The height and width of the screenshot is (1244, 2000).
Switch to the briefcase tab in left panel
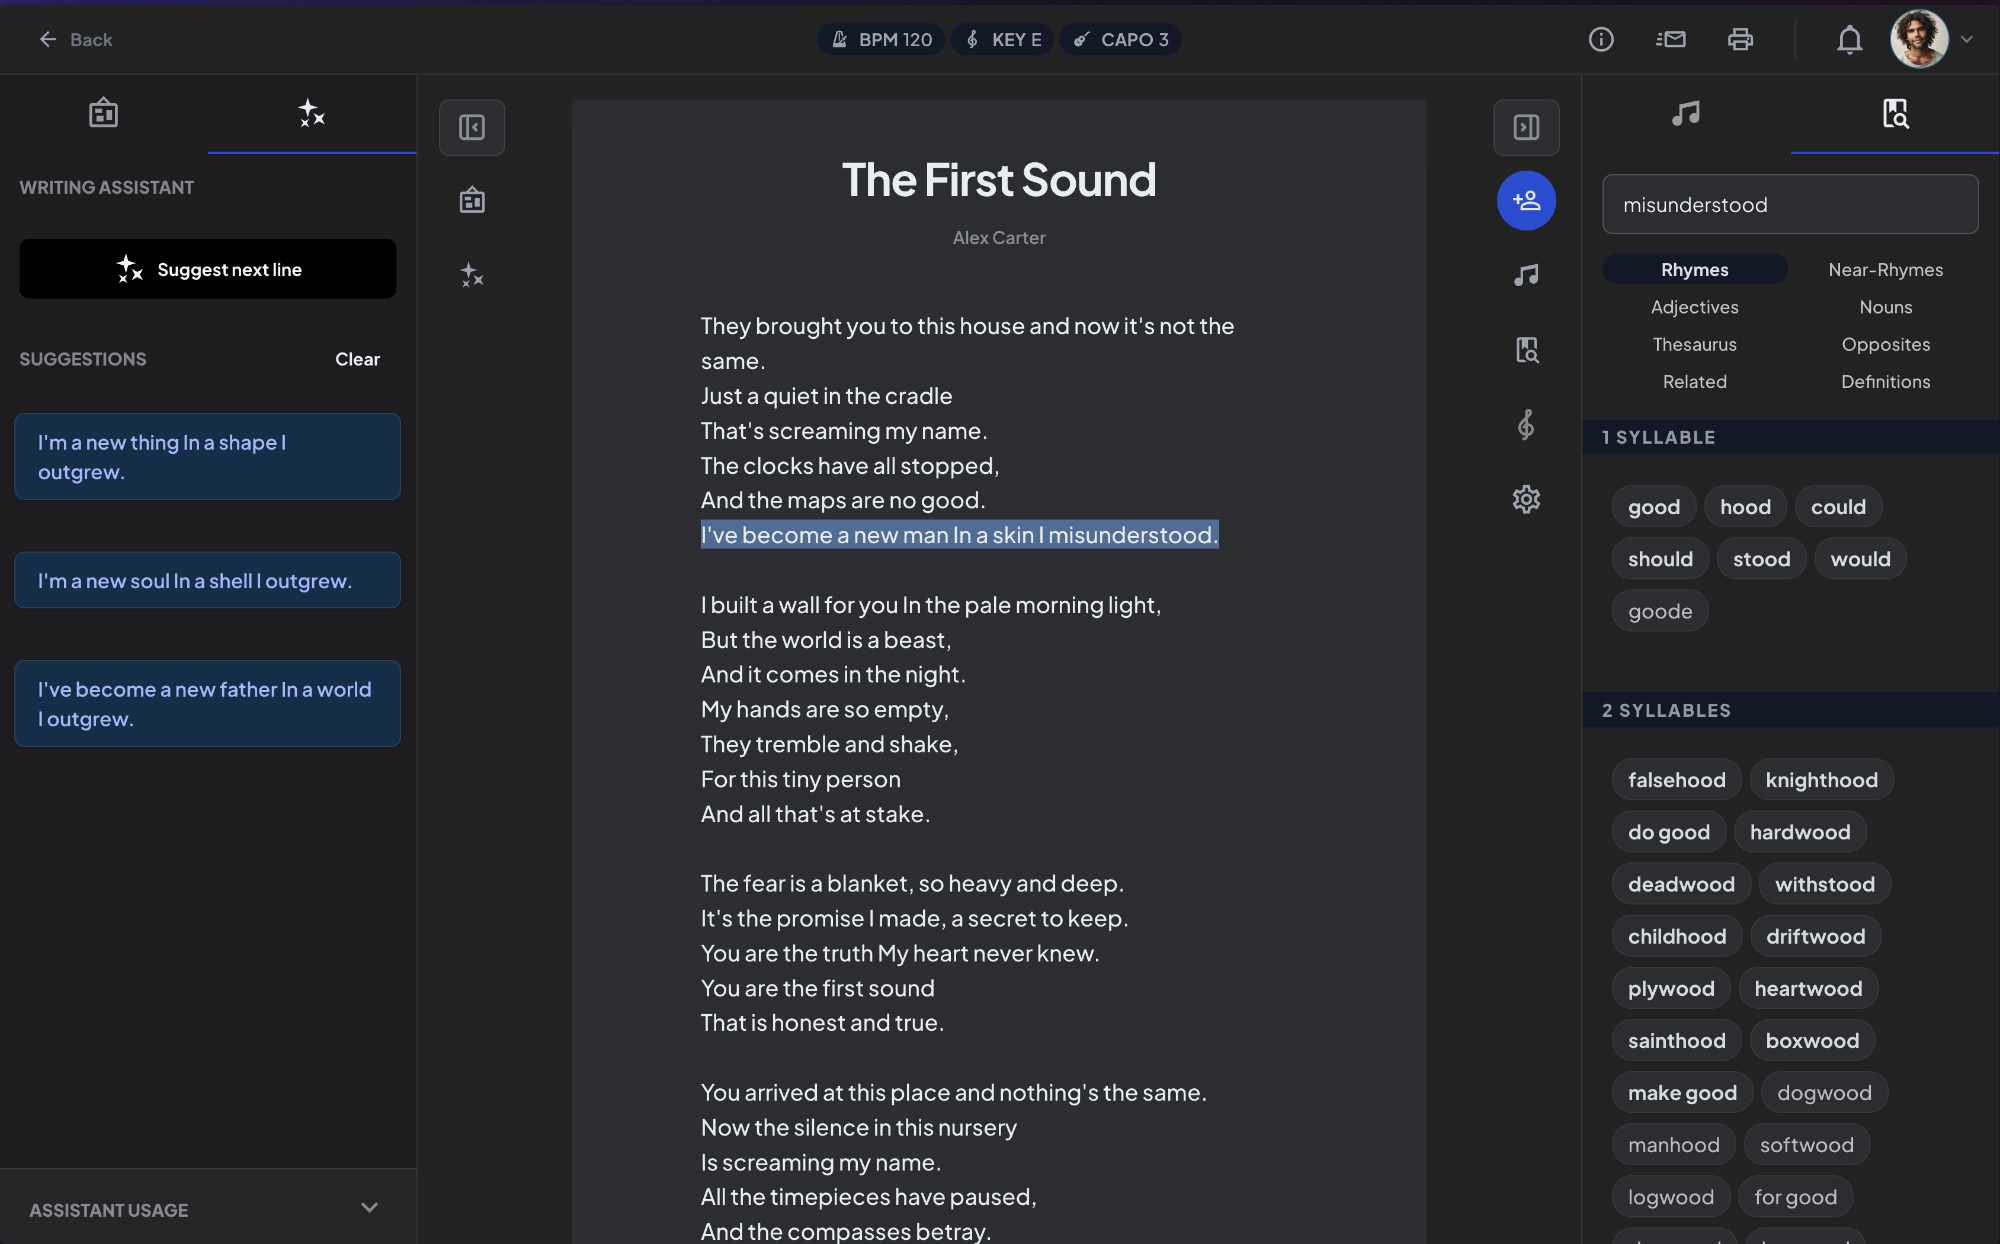pyautogui.click(x=104, y=113)
